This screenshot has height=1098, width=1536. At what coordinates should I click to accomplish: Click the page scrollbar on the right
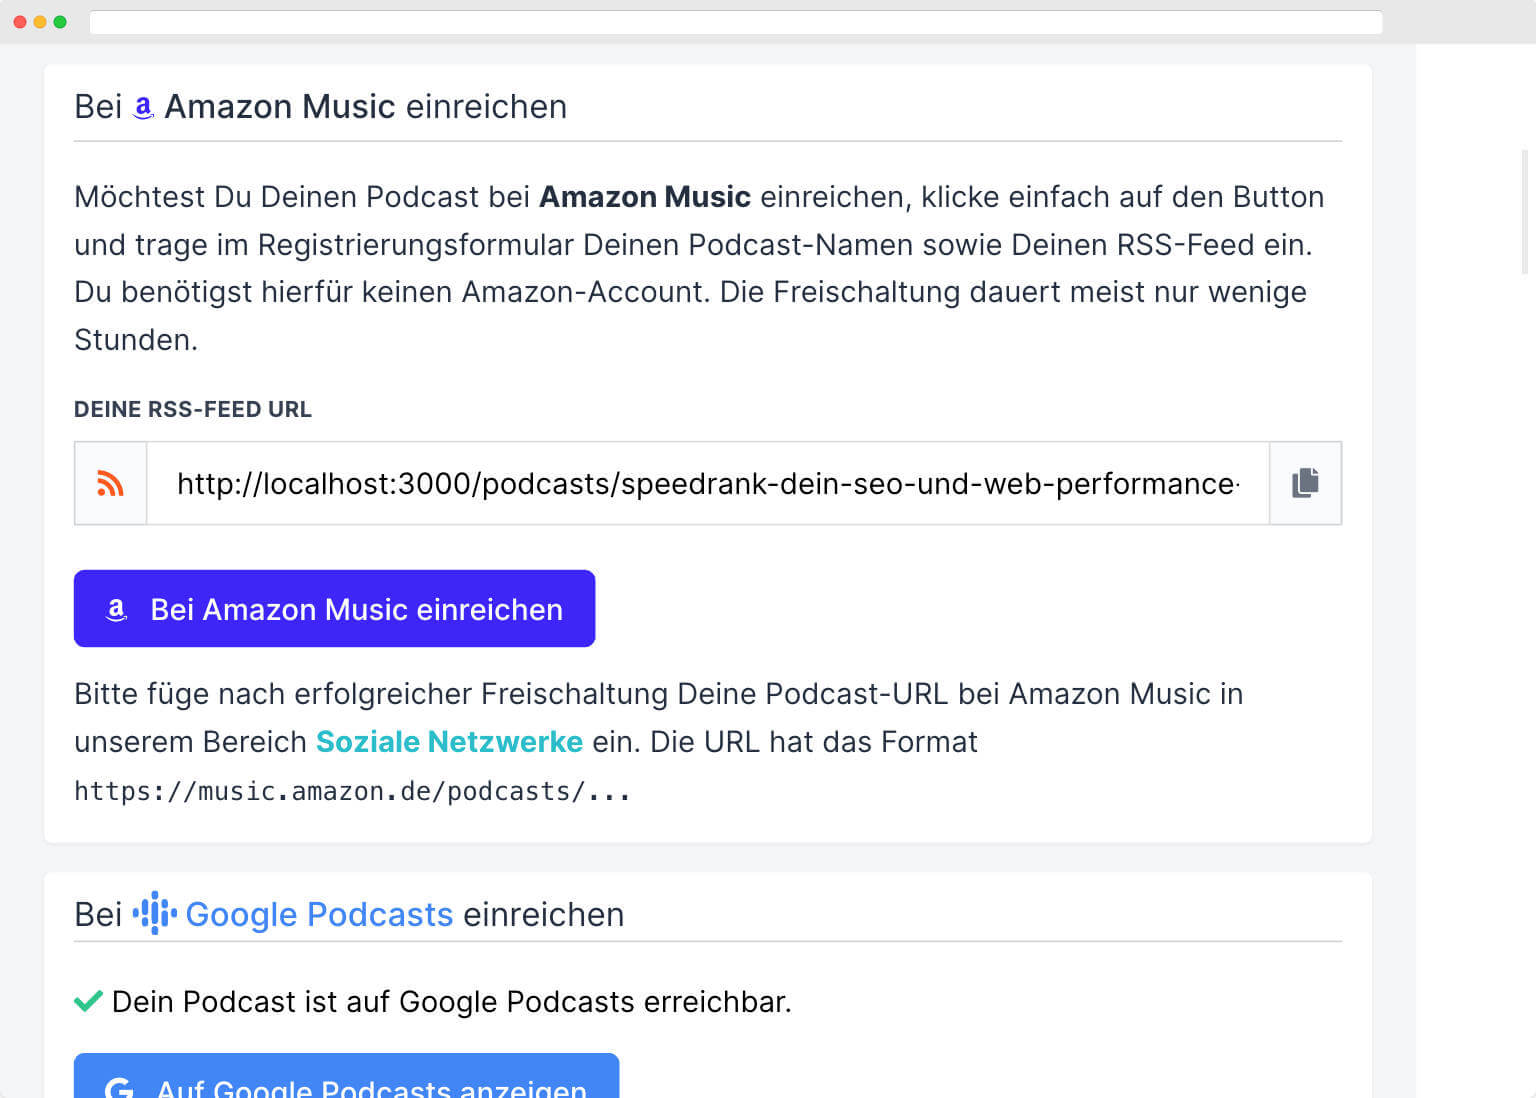(1525, 211)
